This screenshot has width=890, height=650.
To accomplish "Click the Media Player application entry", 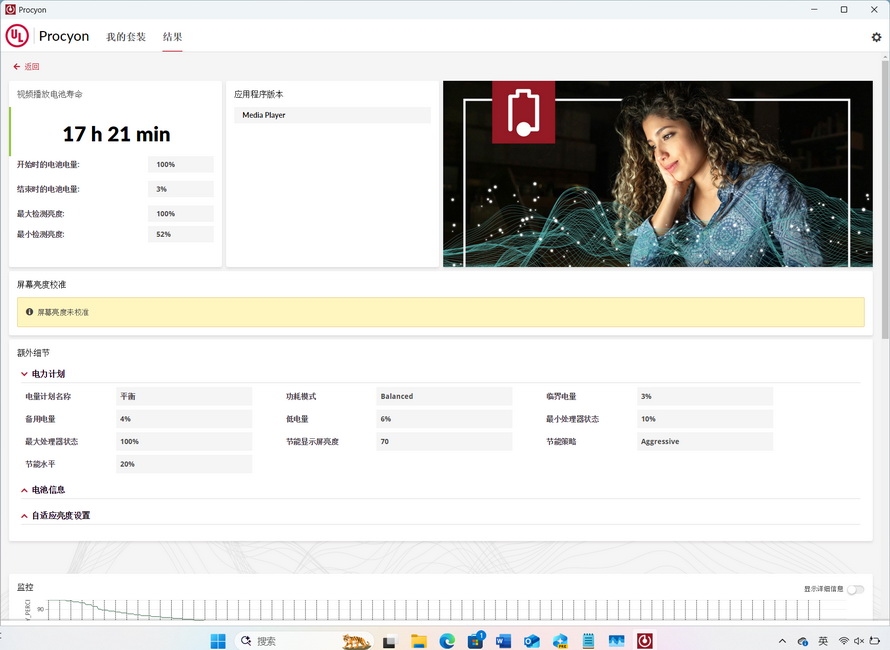I will click(264, 115).
